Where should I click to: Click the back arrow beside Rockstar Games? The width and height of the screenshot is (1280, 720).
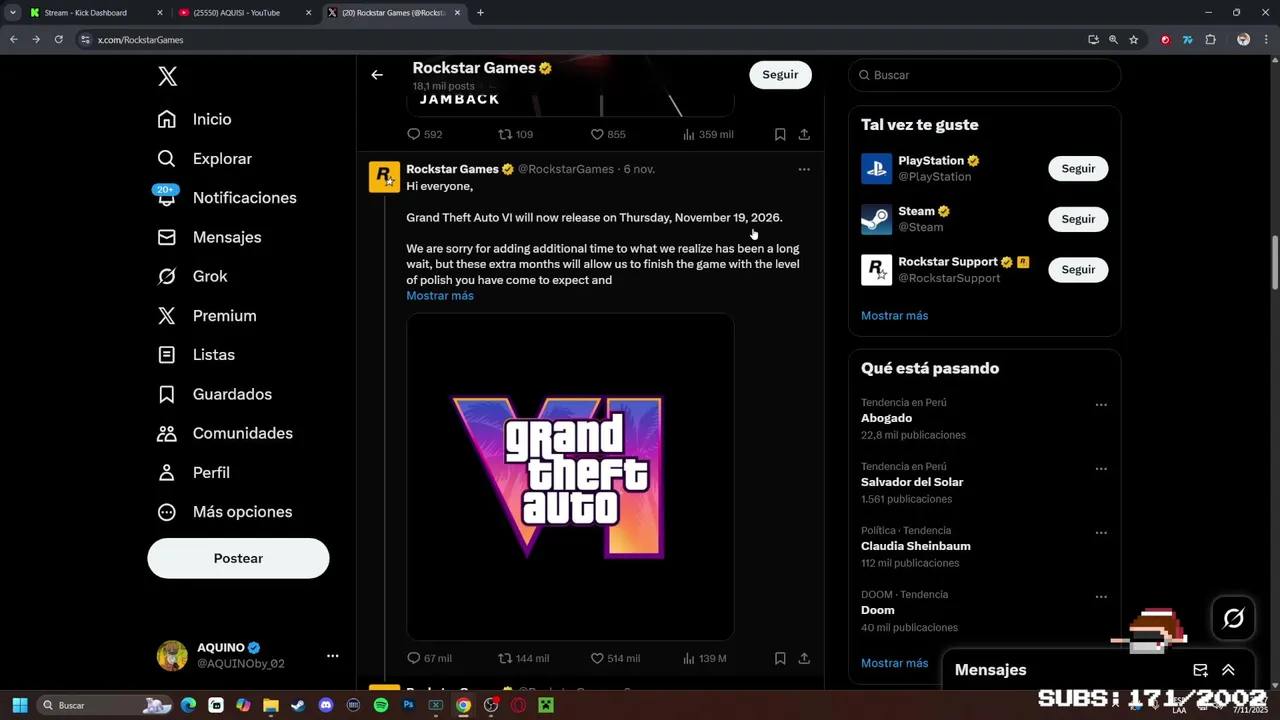[377, 75]
